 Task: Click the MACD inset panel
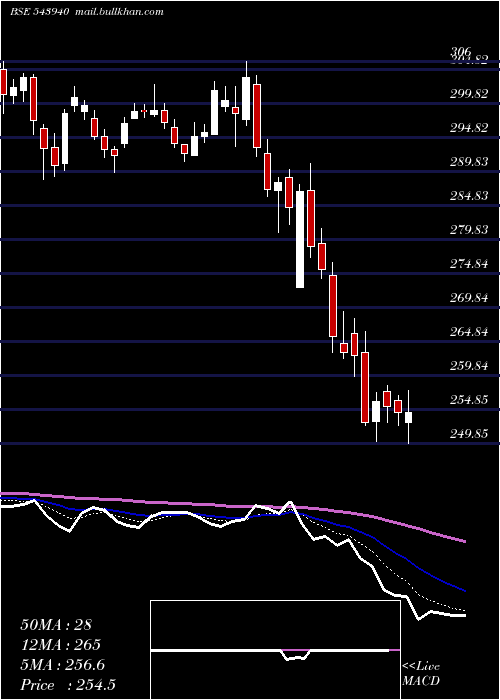(x=275, y=650)
